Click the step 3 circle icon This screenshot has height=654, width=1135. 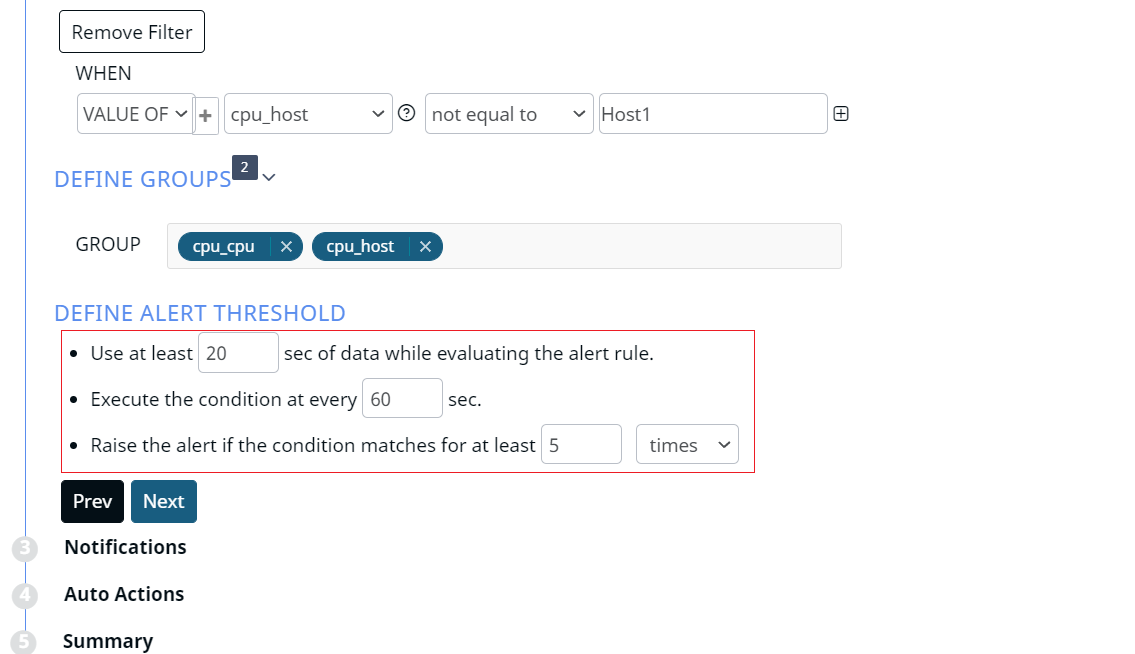pos(25,548)
